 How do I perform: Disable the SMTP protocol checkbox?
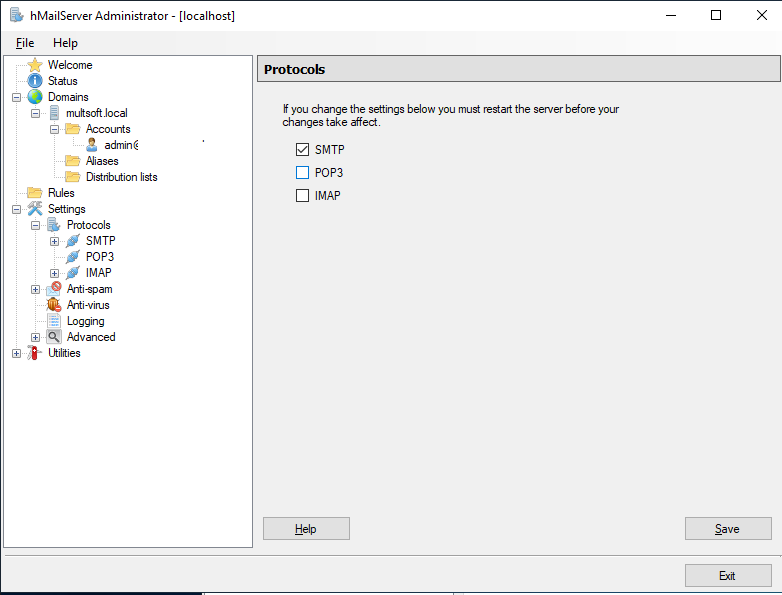(x=303, y=150)
